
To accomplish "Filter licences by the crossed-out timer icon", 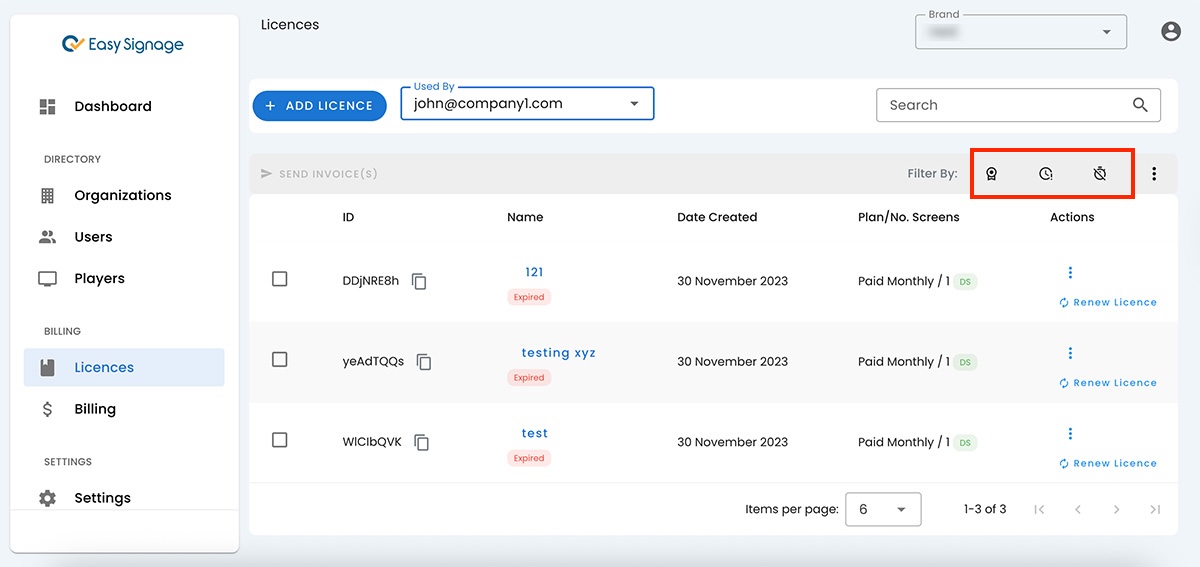I will (1099, 174).
